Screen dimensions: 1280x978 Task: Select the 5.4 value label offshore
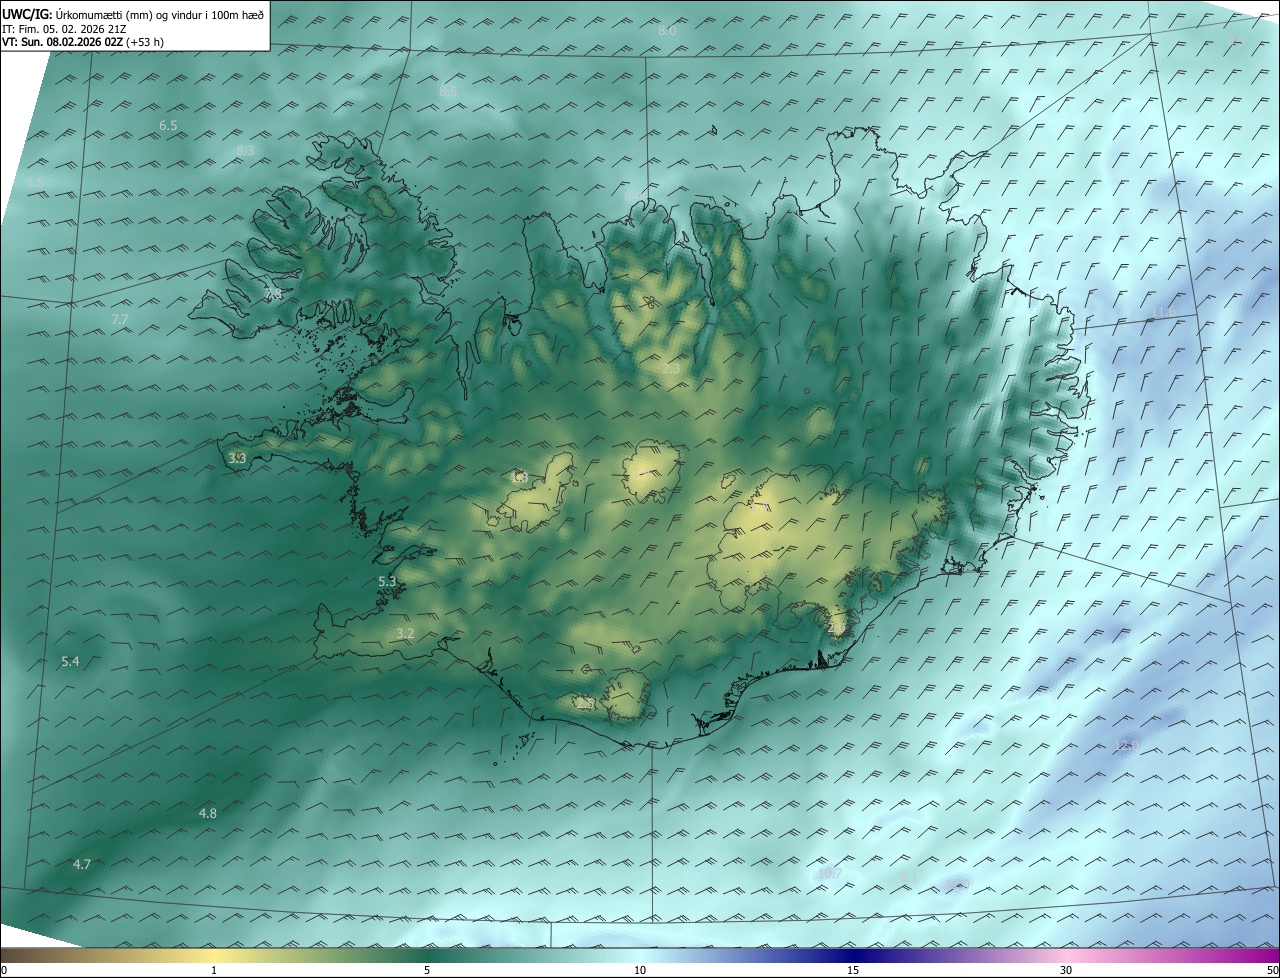click(70, 662)
